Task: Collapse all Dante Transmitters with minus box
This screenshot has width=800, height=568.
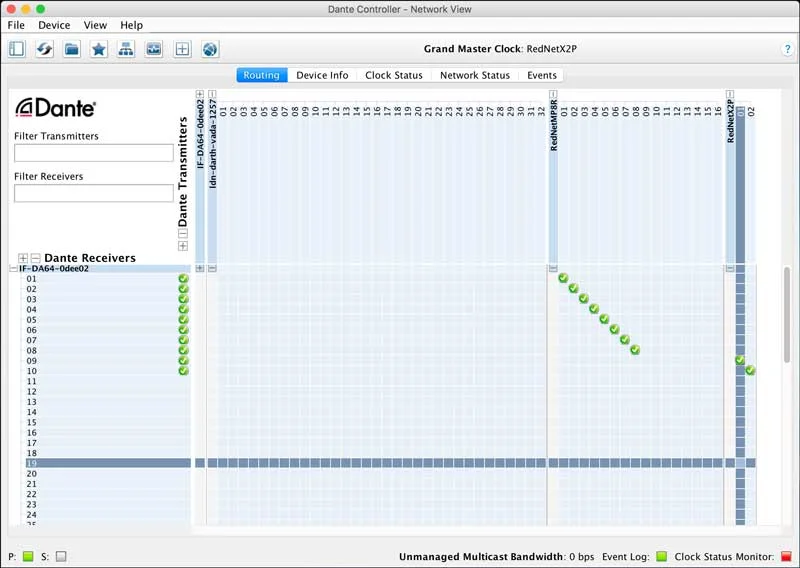Action: point(183,234)
